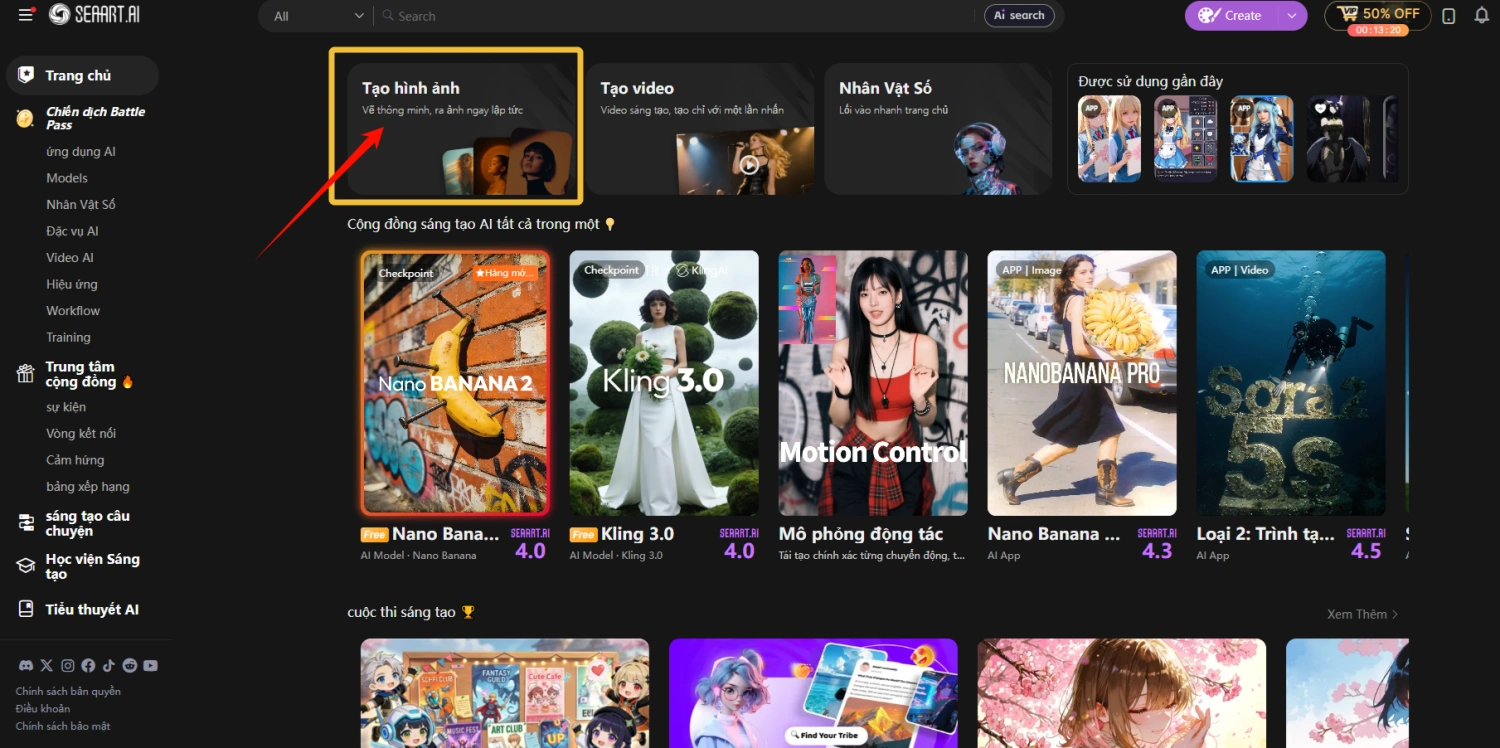Open the hamburger menu in top-left
1500x748 pixels.
(26, 15)
